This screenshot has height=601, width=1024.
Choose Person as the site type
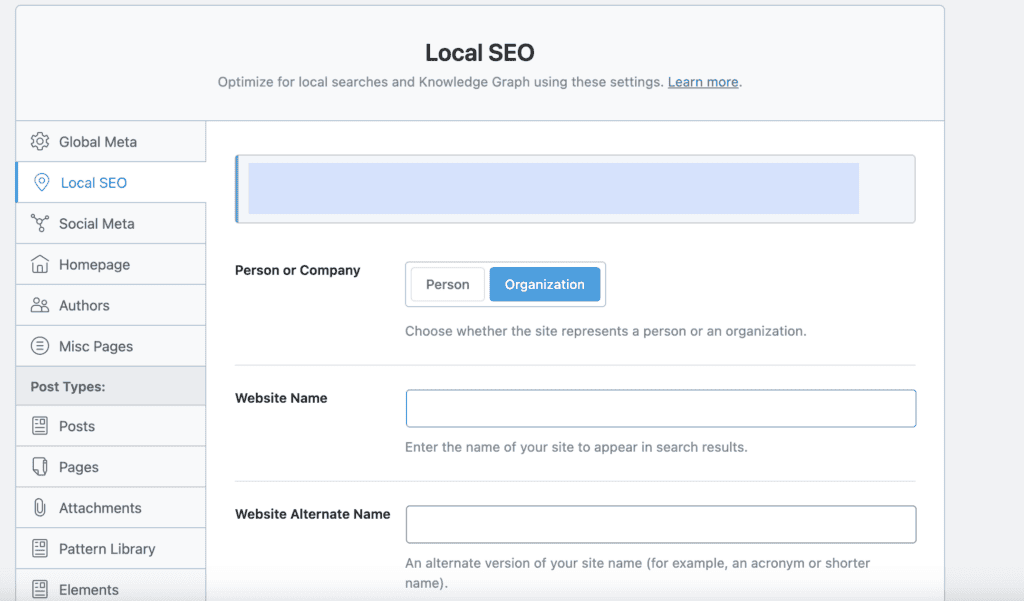coord(447,284)
